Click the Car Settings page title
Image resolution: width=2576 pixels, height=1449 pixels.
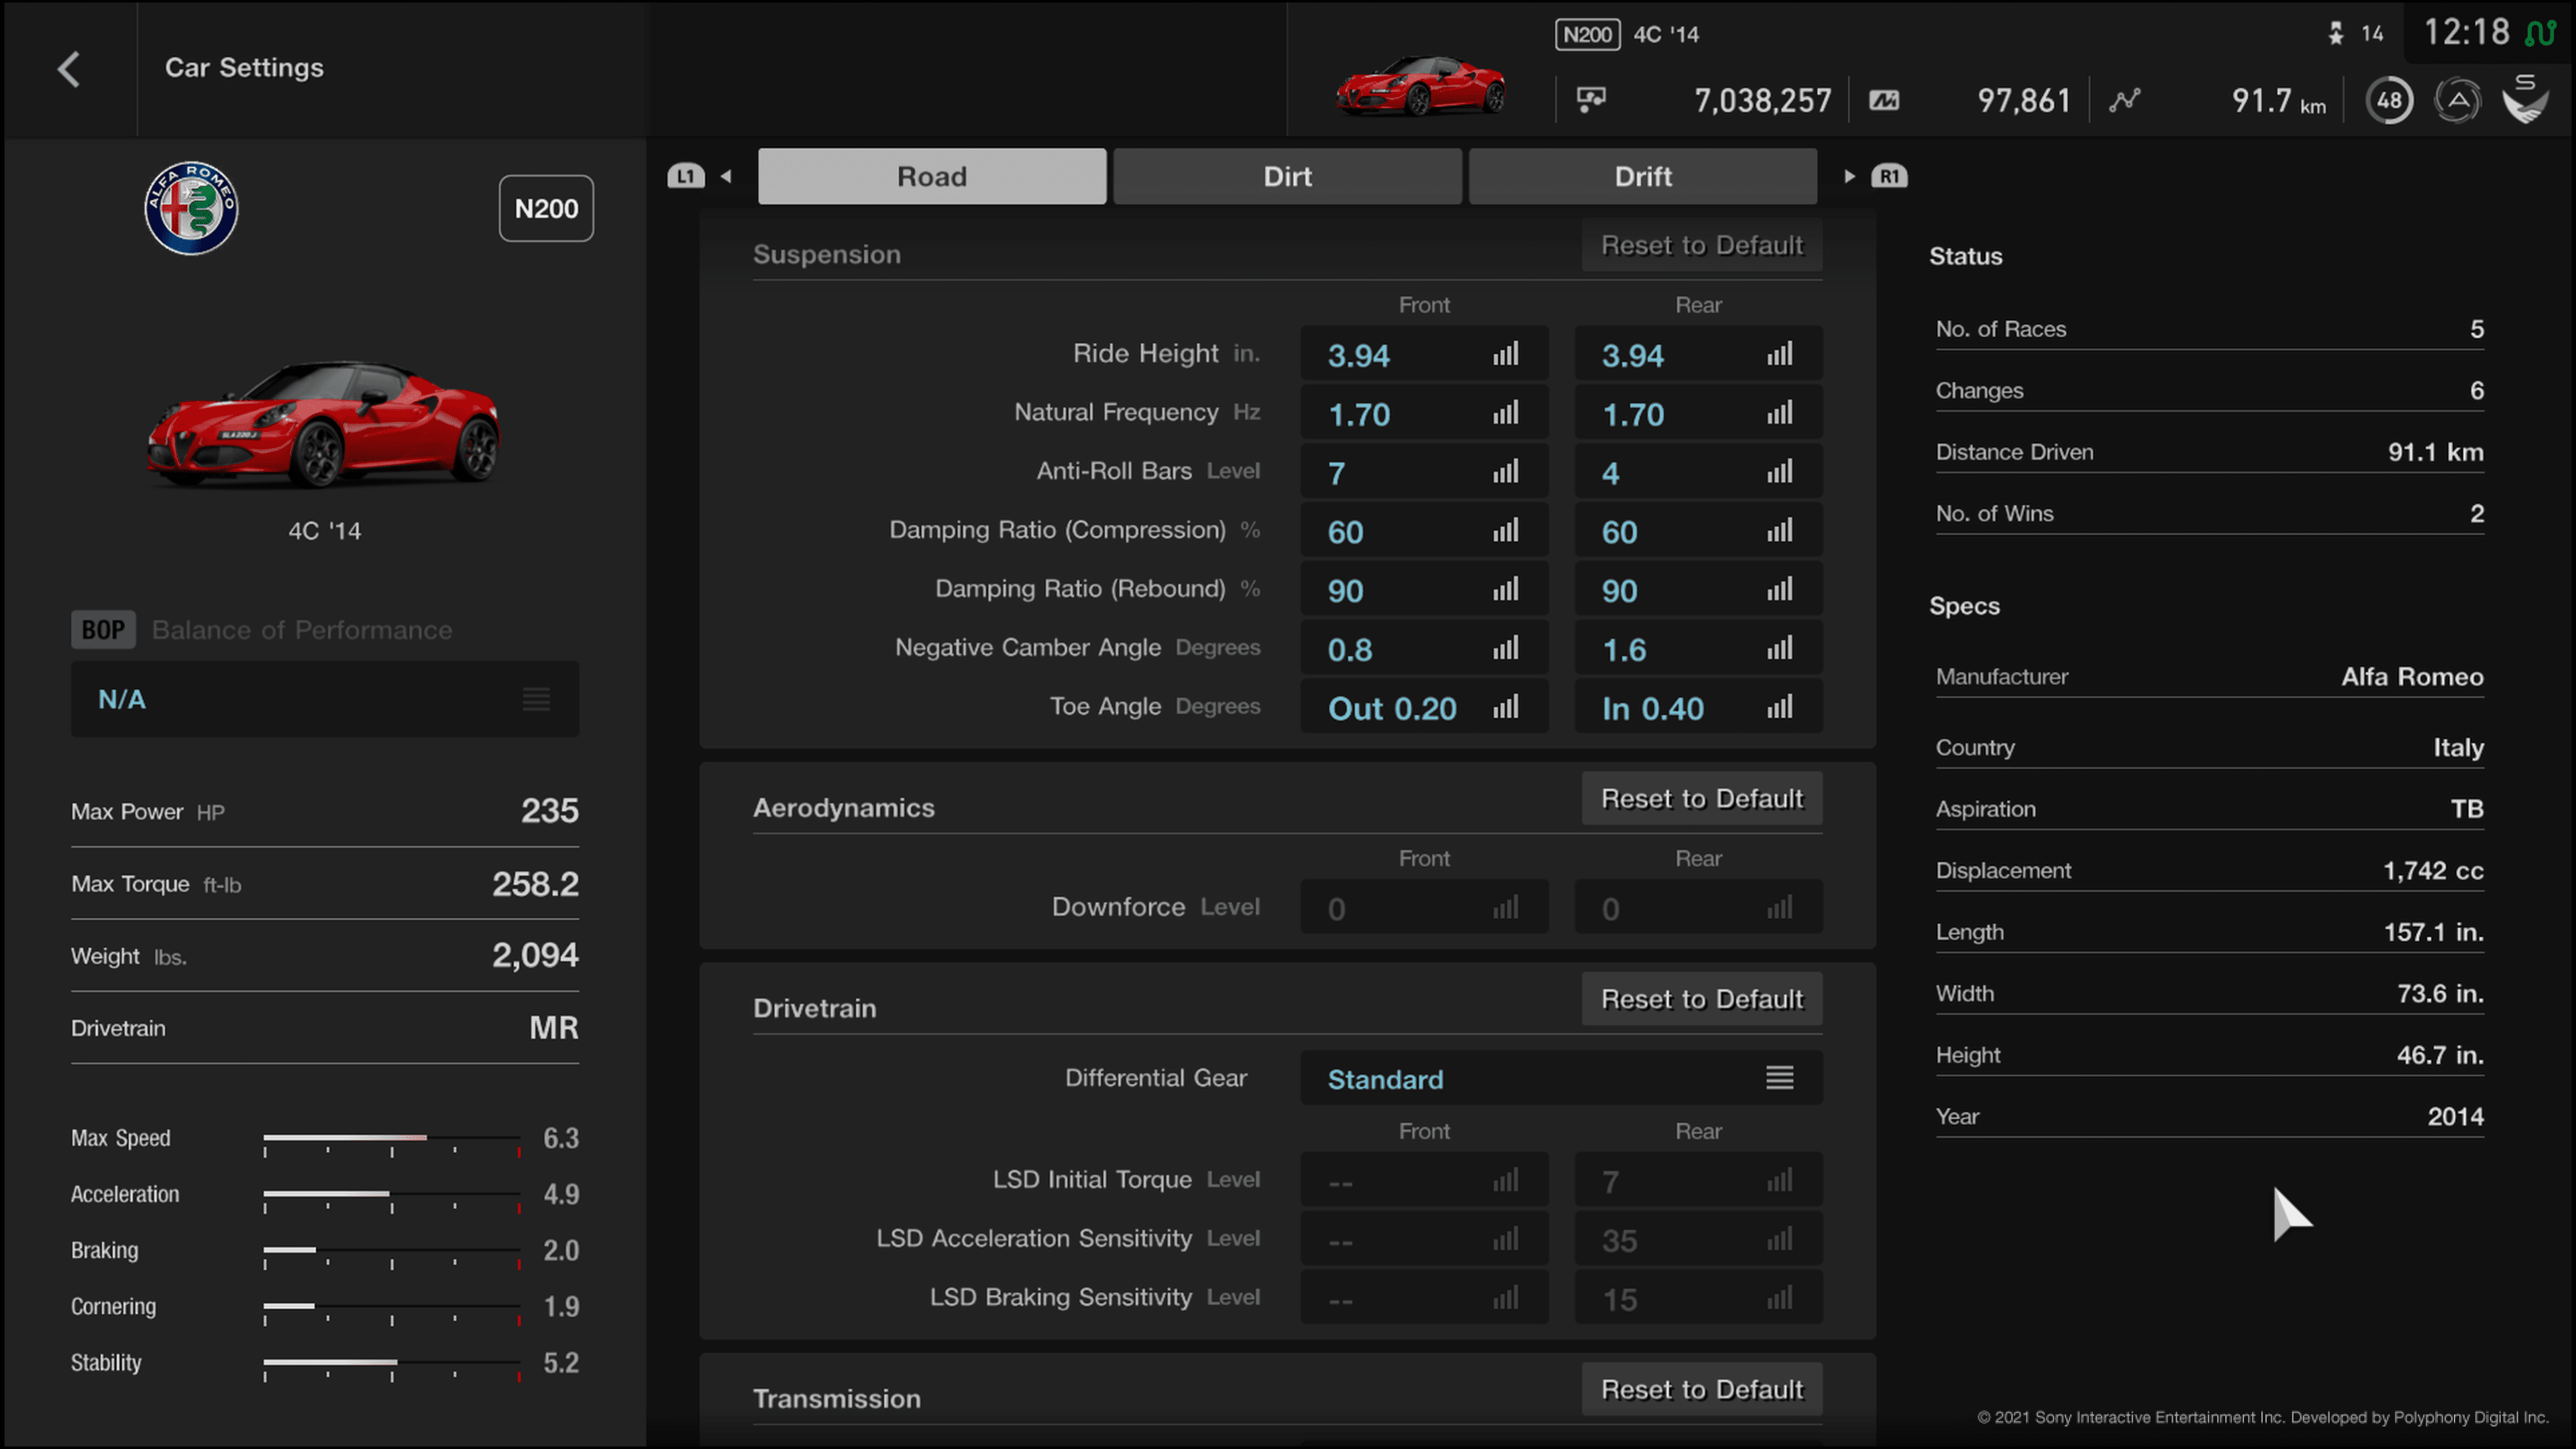click(x=244, y=68)
